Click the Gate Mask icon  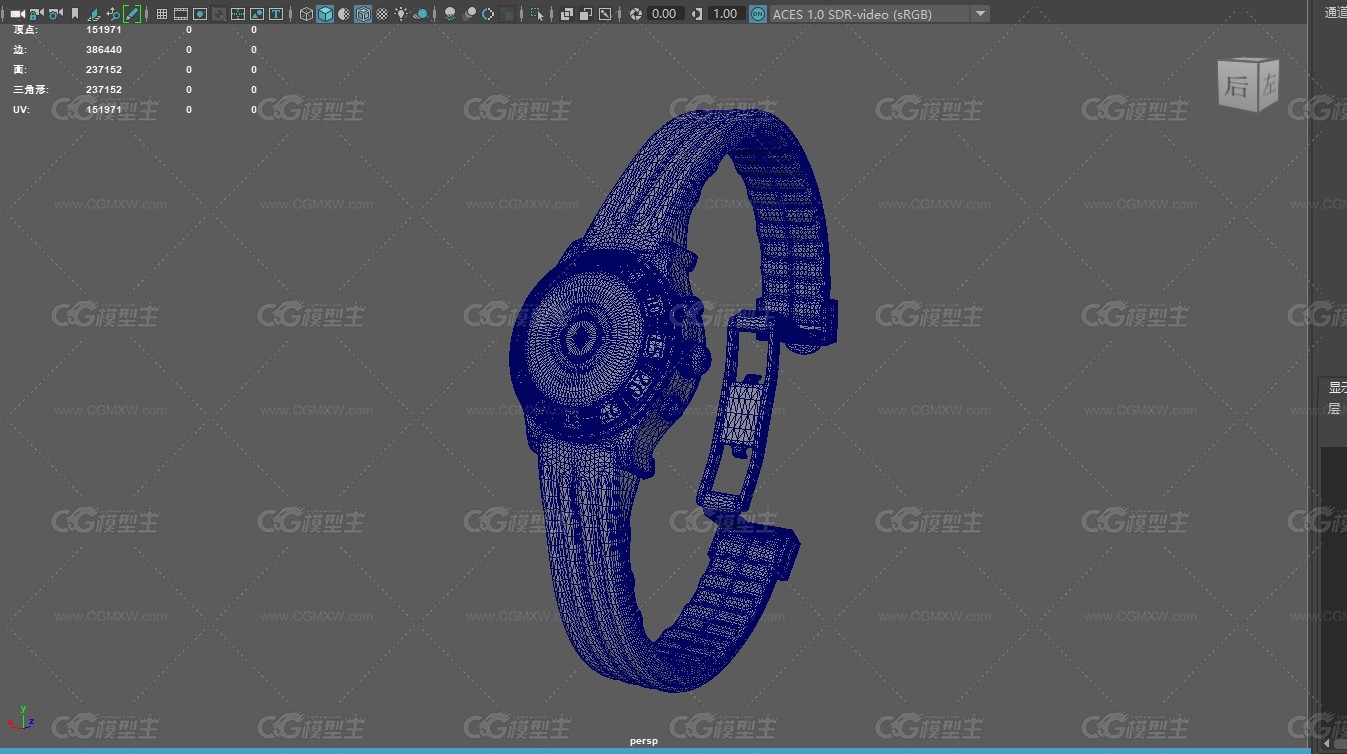pyautogui.click(x=219, y=14)
